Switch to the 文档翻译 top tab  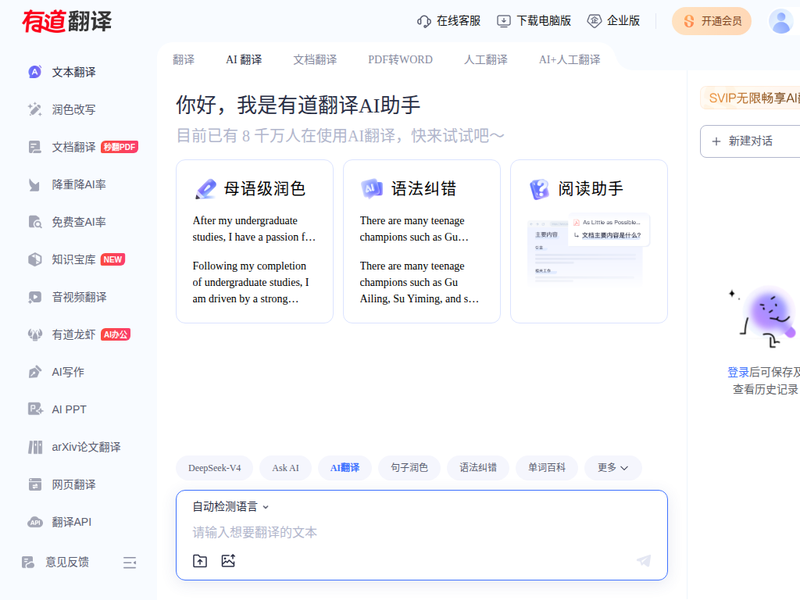tap(315, 60)
